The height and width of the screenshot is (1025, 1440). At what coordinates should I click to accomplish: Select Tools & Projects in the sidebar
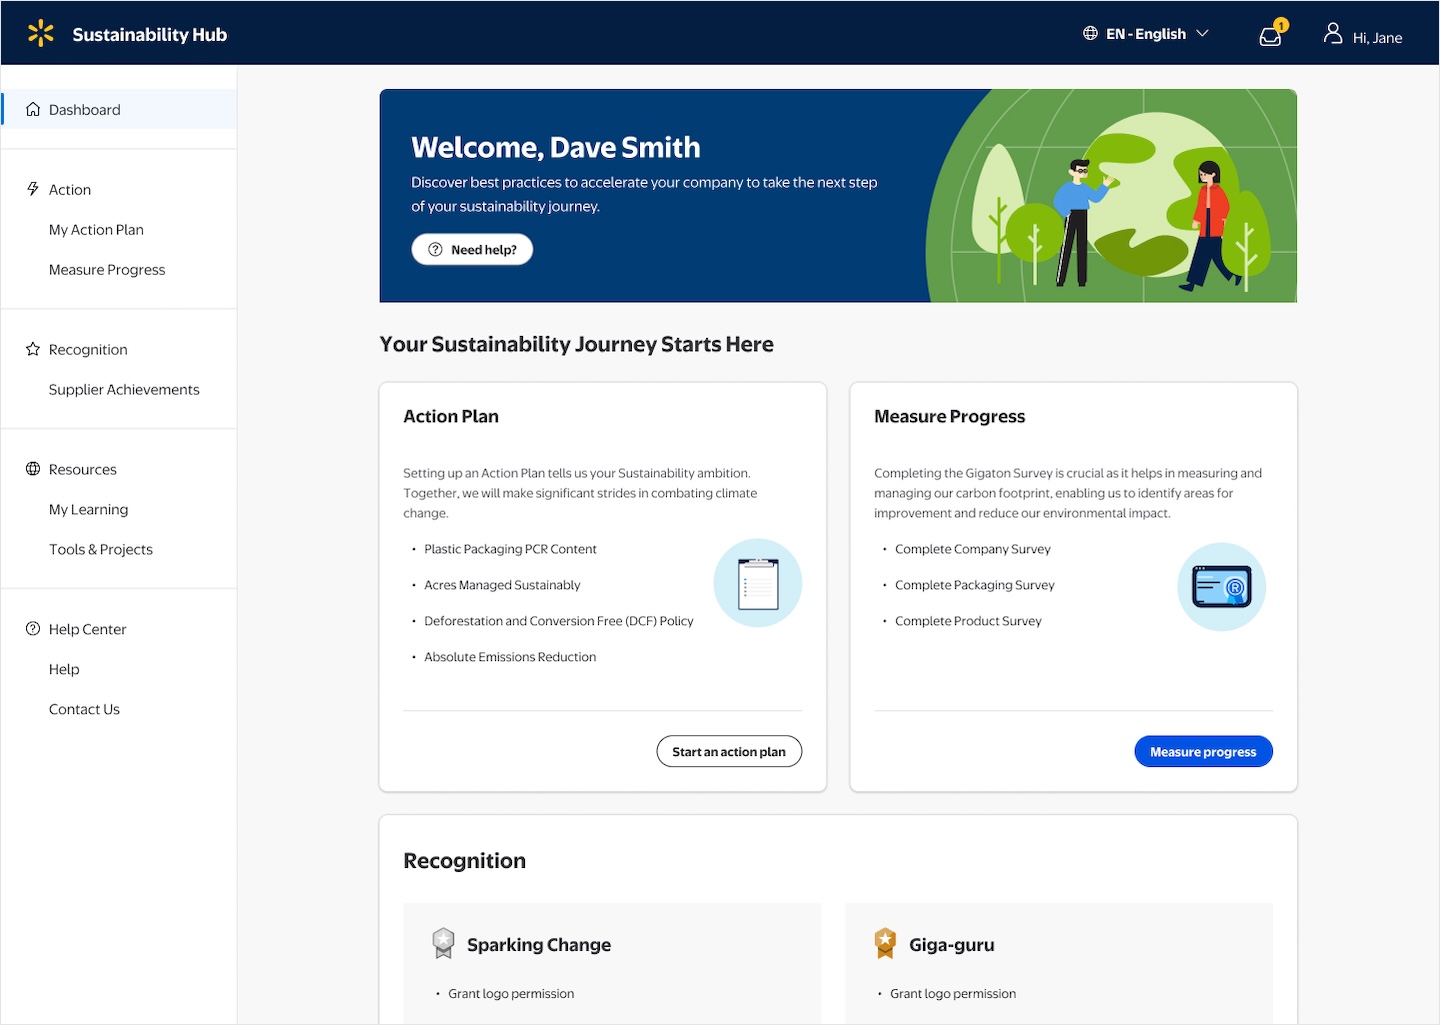click(x=100, y=549)
